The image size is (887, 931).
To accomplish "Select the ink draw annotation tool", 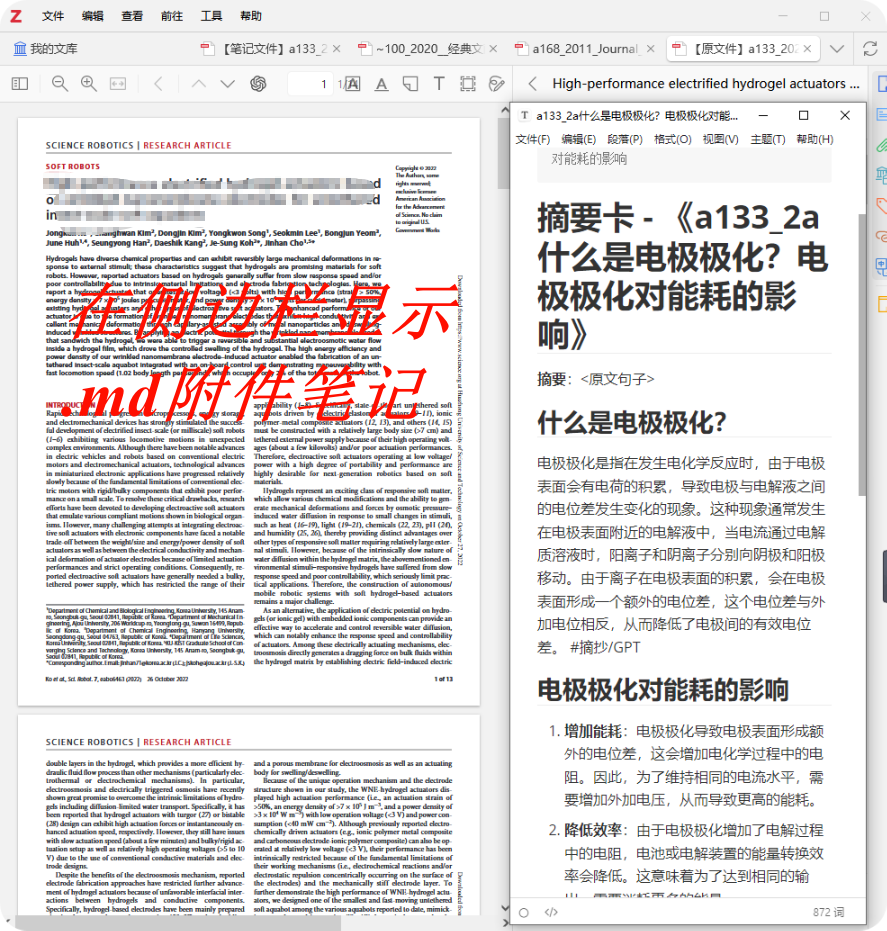I will [x=496, y=84].
